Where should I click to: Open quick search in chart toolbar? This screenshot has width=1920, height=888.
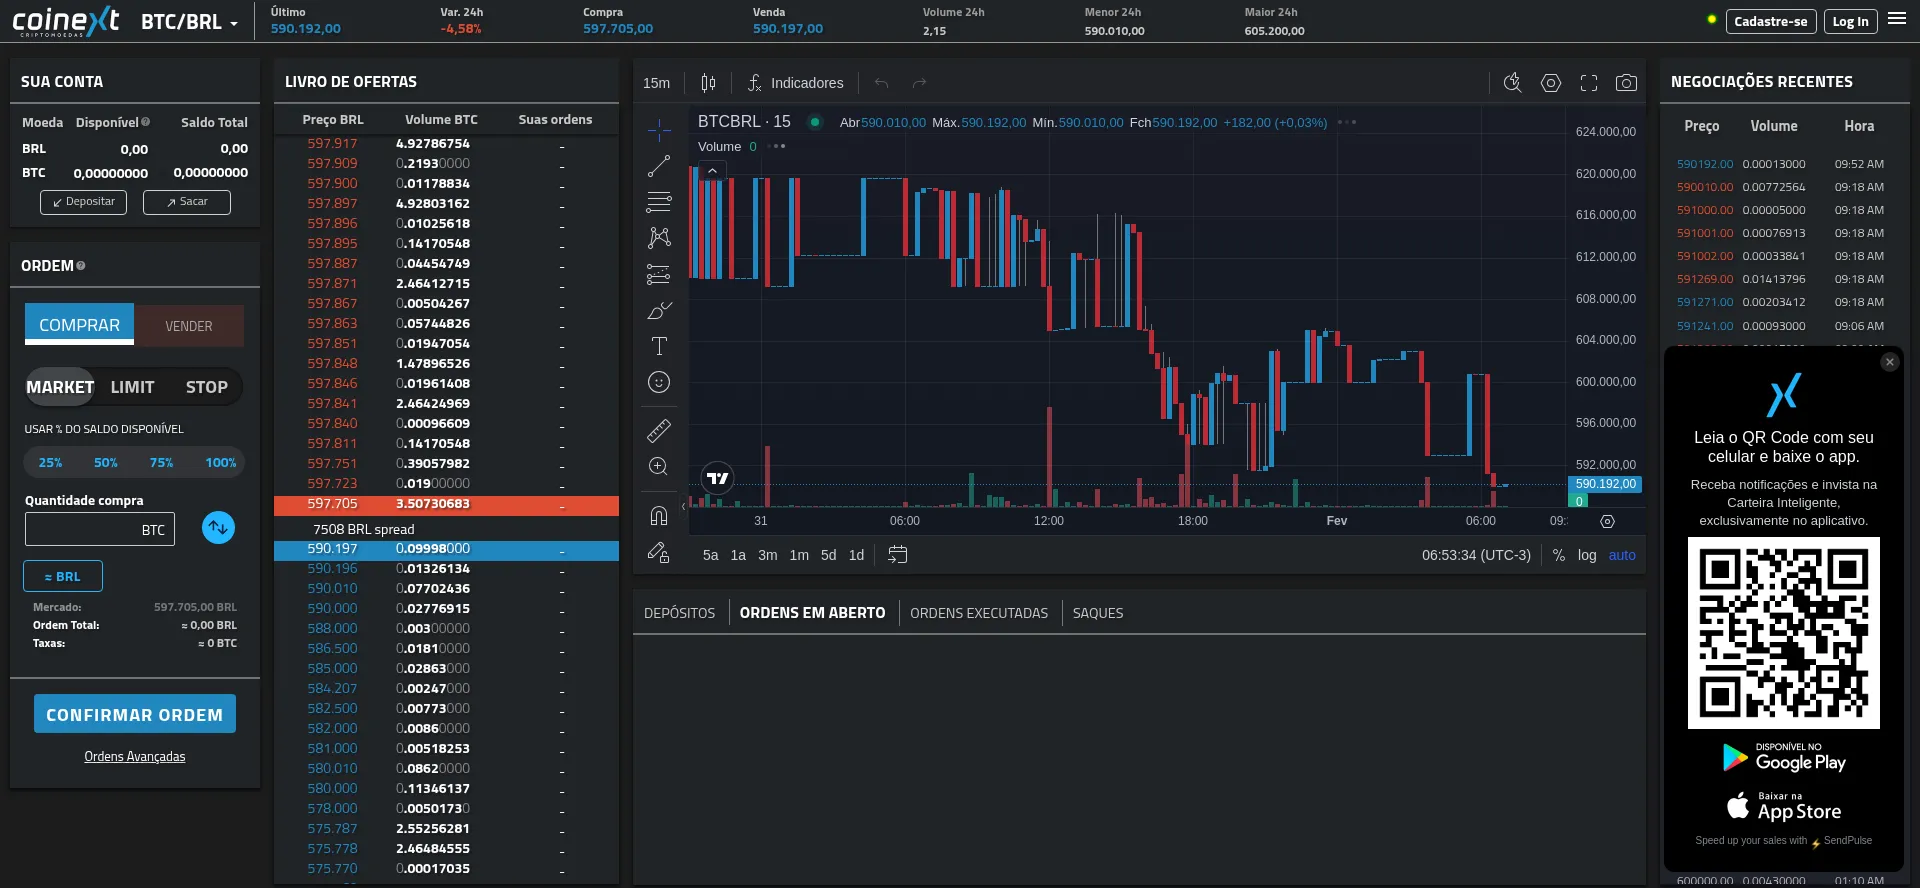[1512, 83]
